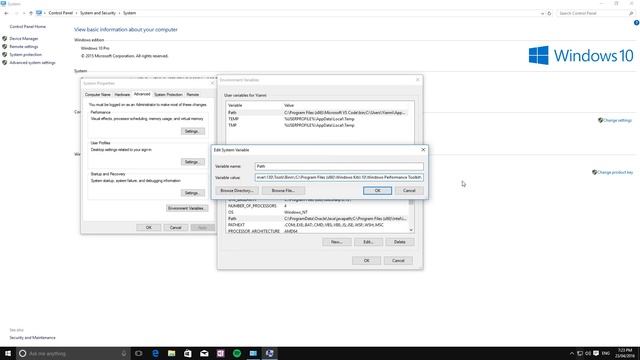The image size is (640, 360).
Task: Click the taskbar clock and date
Action: point(625,353)
